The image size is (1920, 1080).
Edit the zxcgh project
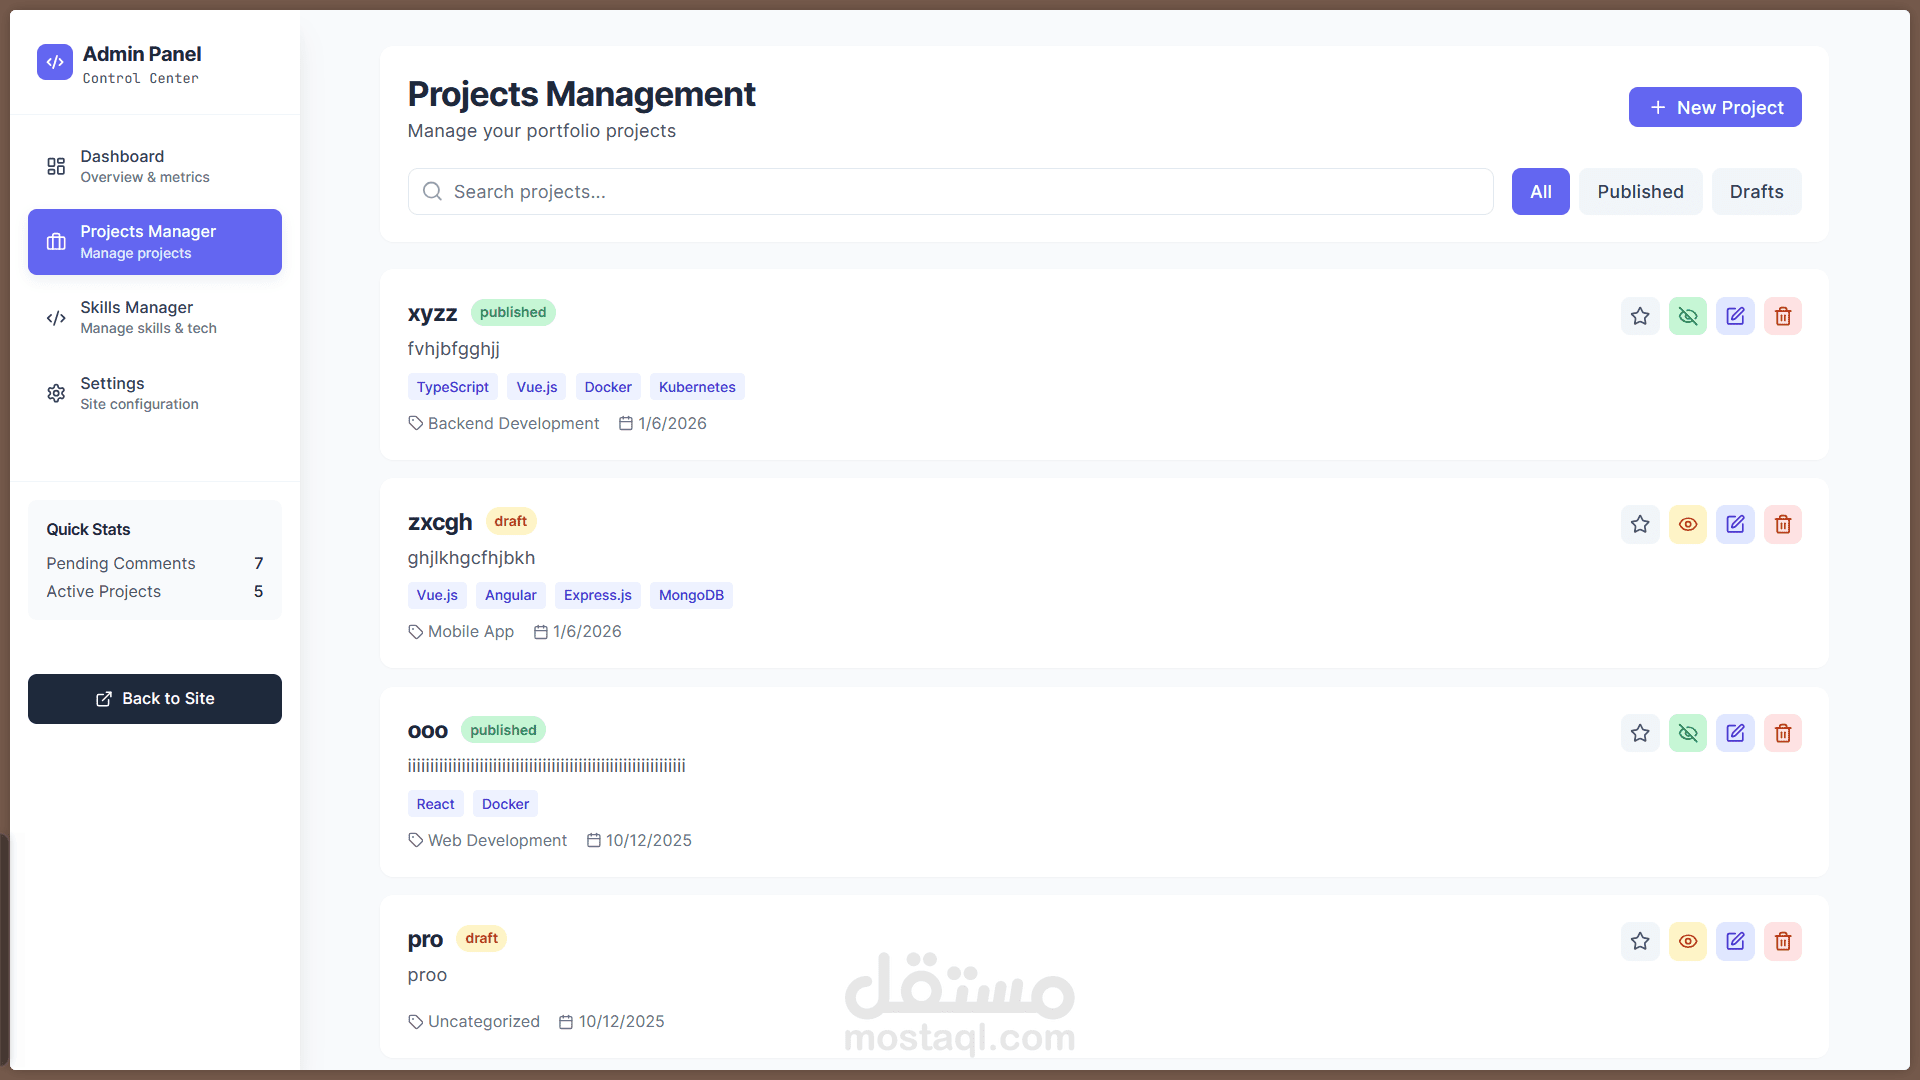click(1735, 524)
